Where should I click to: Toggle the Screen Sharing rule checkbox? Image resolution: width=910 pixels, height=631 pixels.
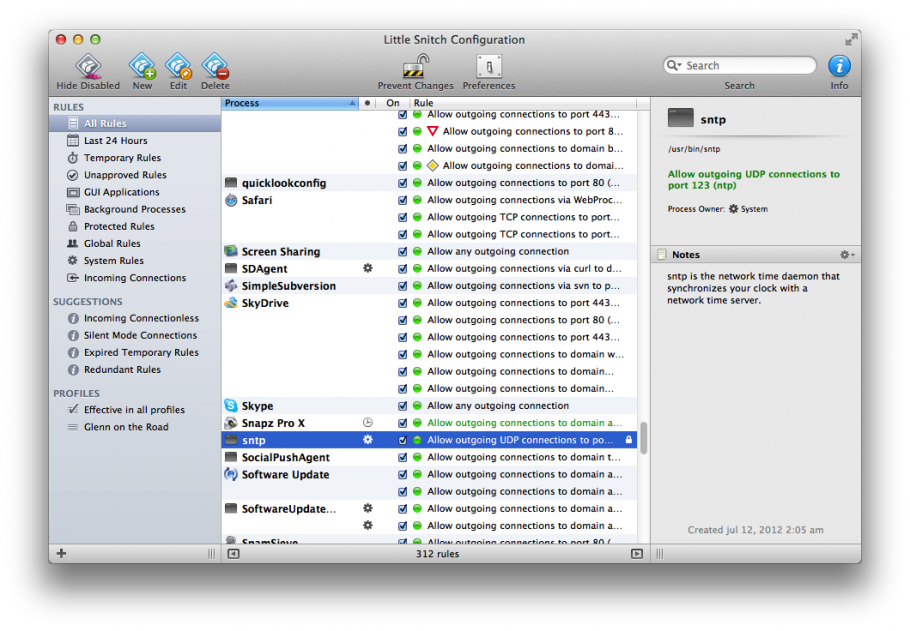402,251
